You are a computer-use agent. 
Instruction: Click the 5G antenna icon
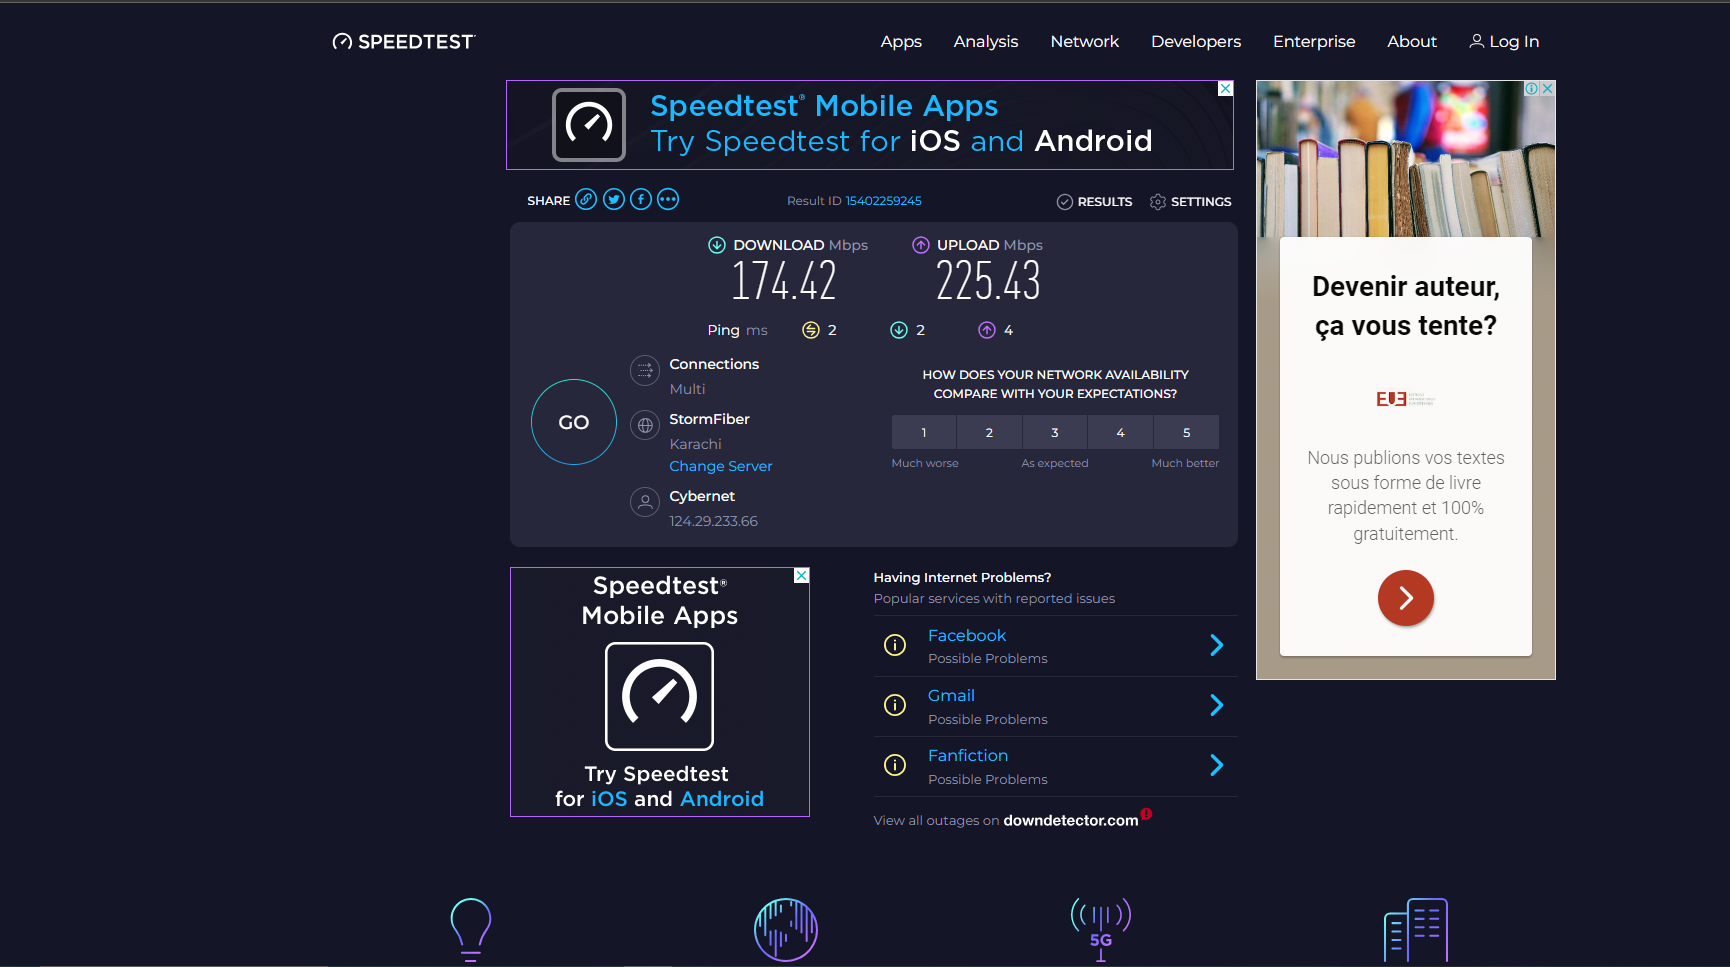tap(1101, 929)
